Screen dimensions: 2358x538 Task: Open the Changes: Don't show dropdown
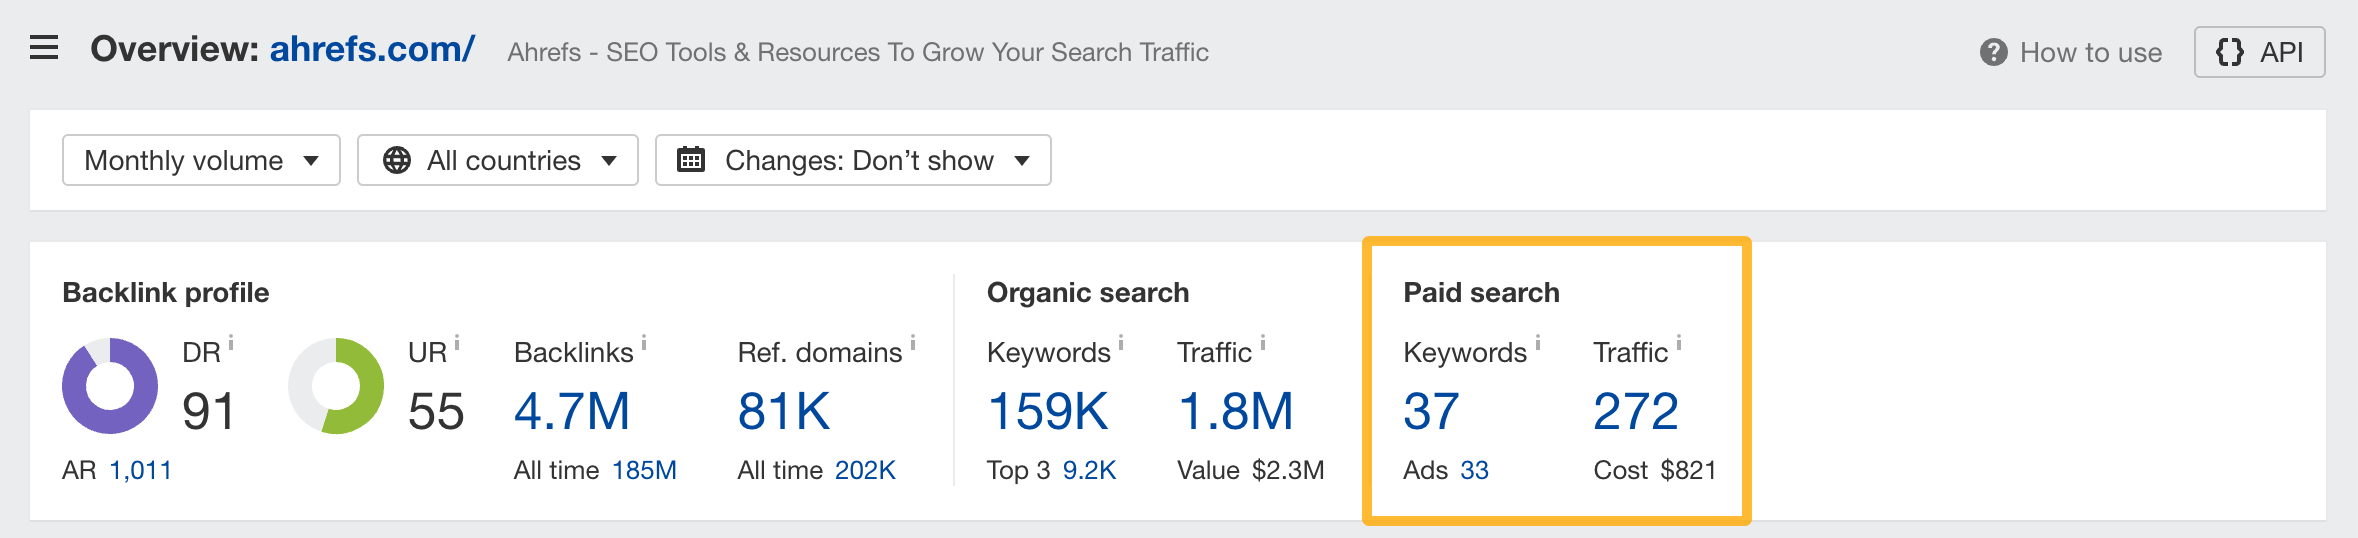tap(853, 160)
